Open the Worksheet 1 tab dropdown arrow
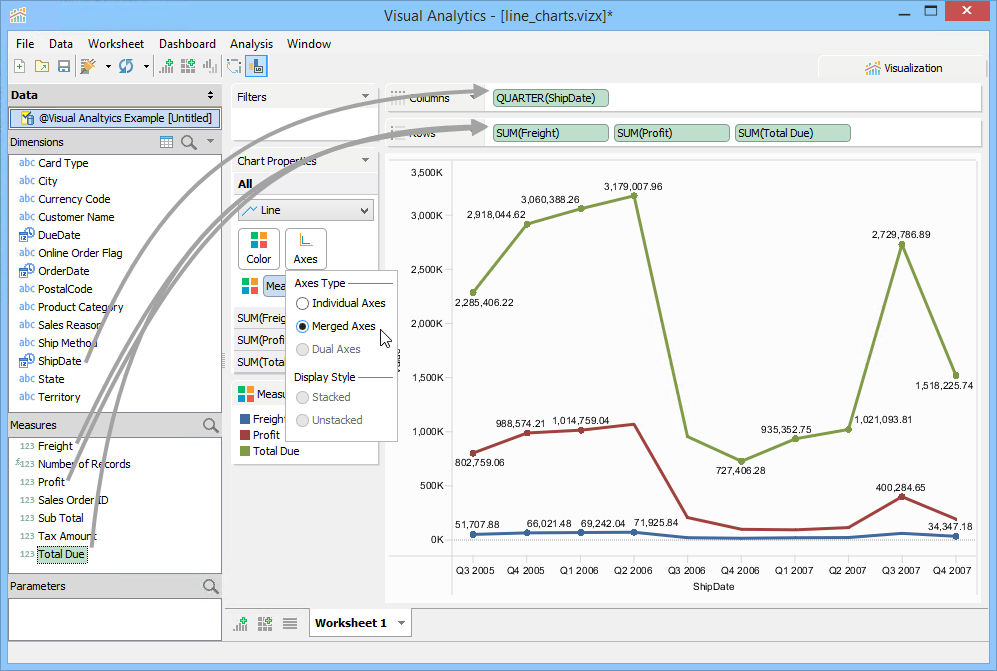997x671 pixels. pos(401,623)
